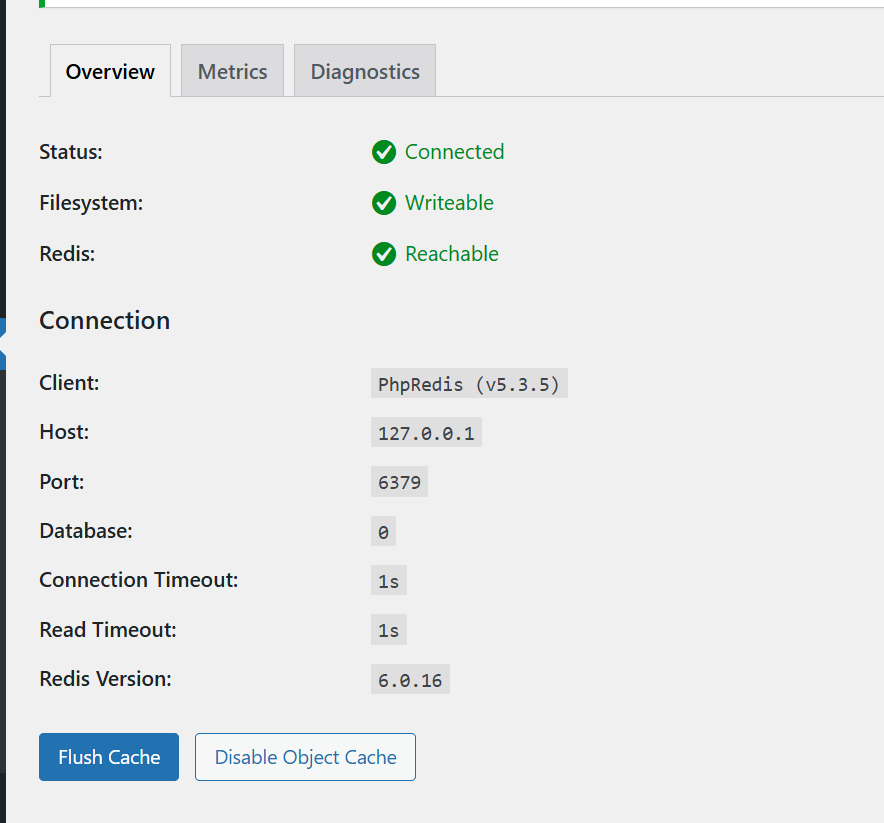Image resolution: width=884 pixels, height=823 pixels.
Task: Click the 'Connection' section heading
Action: (104, 320)
